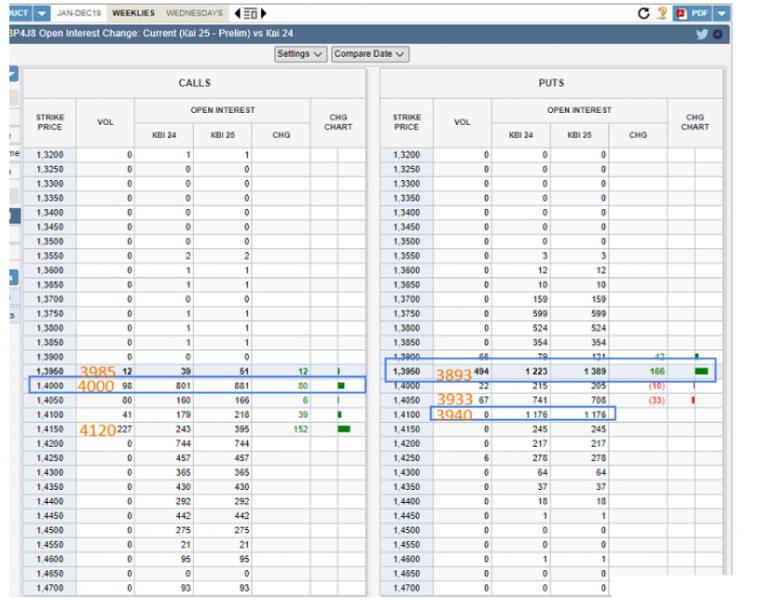Click Calls open interest value 395
Screen dimensions: 774x600
(242, 429)
